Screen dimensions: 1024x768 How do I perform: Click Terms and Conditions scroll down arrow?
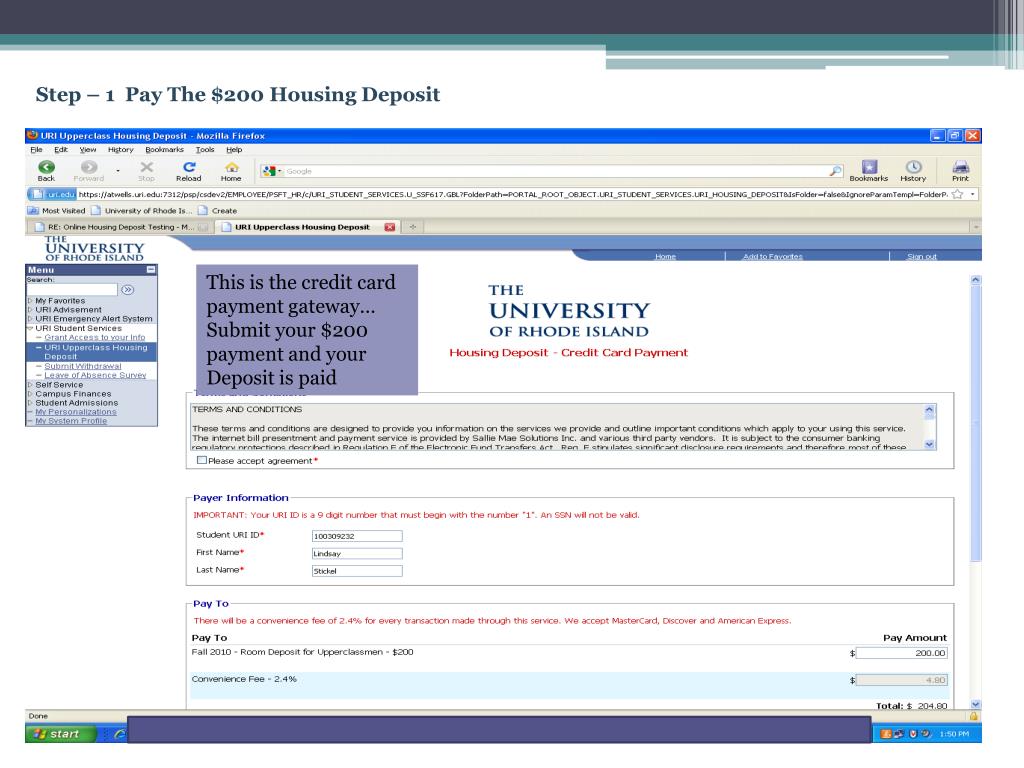929,444
